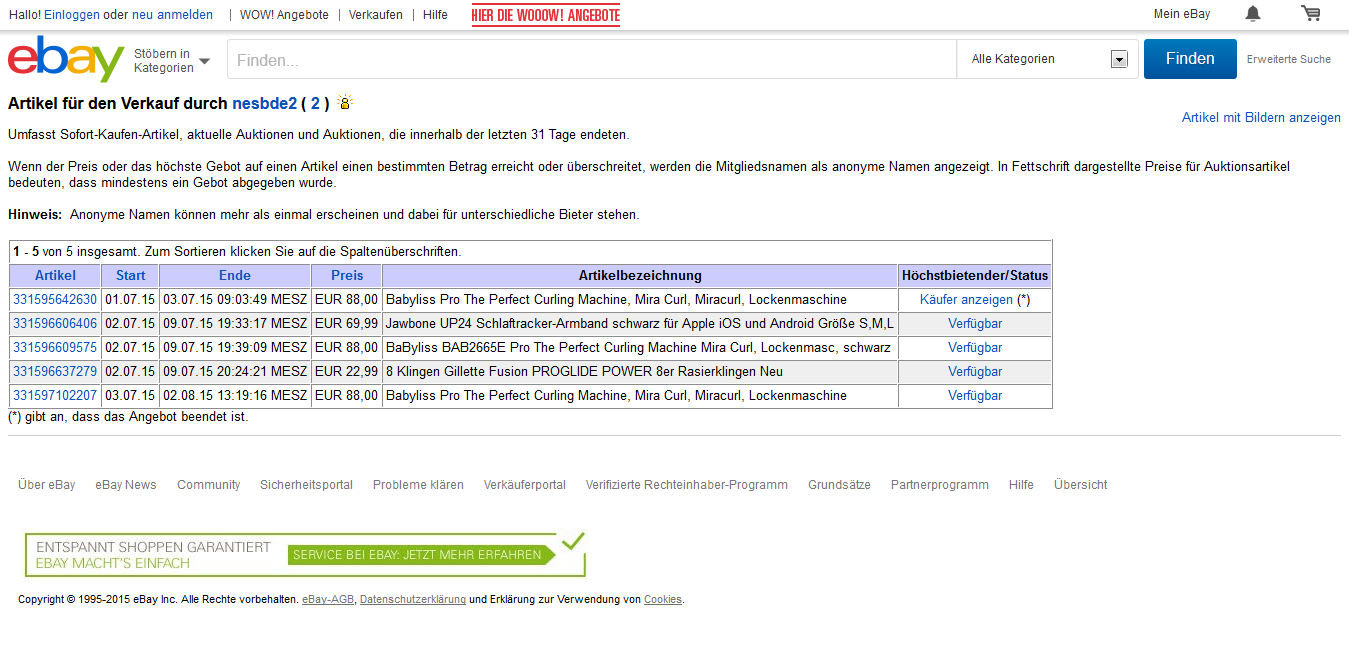Open item number 331596609575
The height and width of the screenshot is (657, 1349).
[55, 348]
